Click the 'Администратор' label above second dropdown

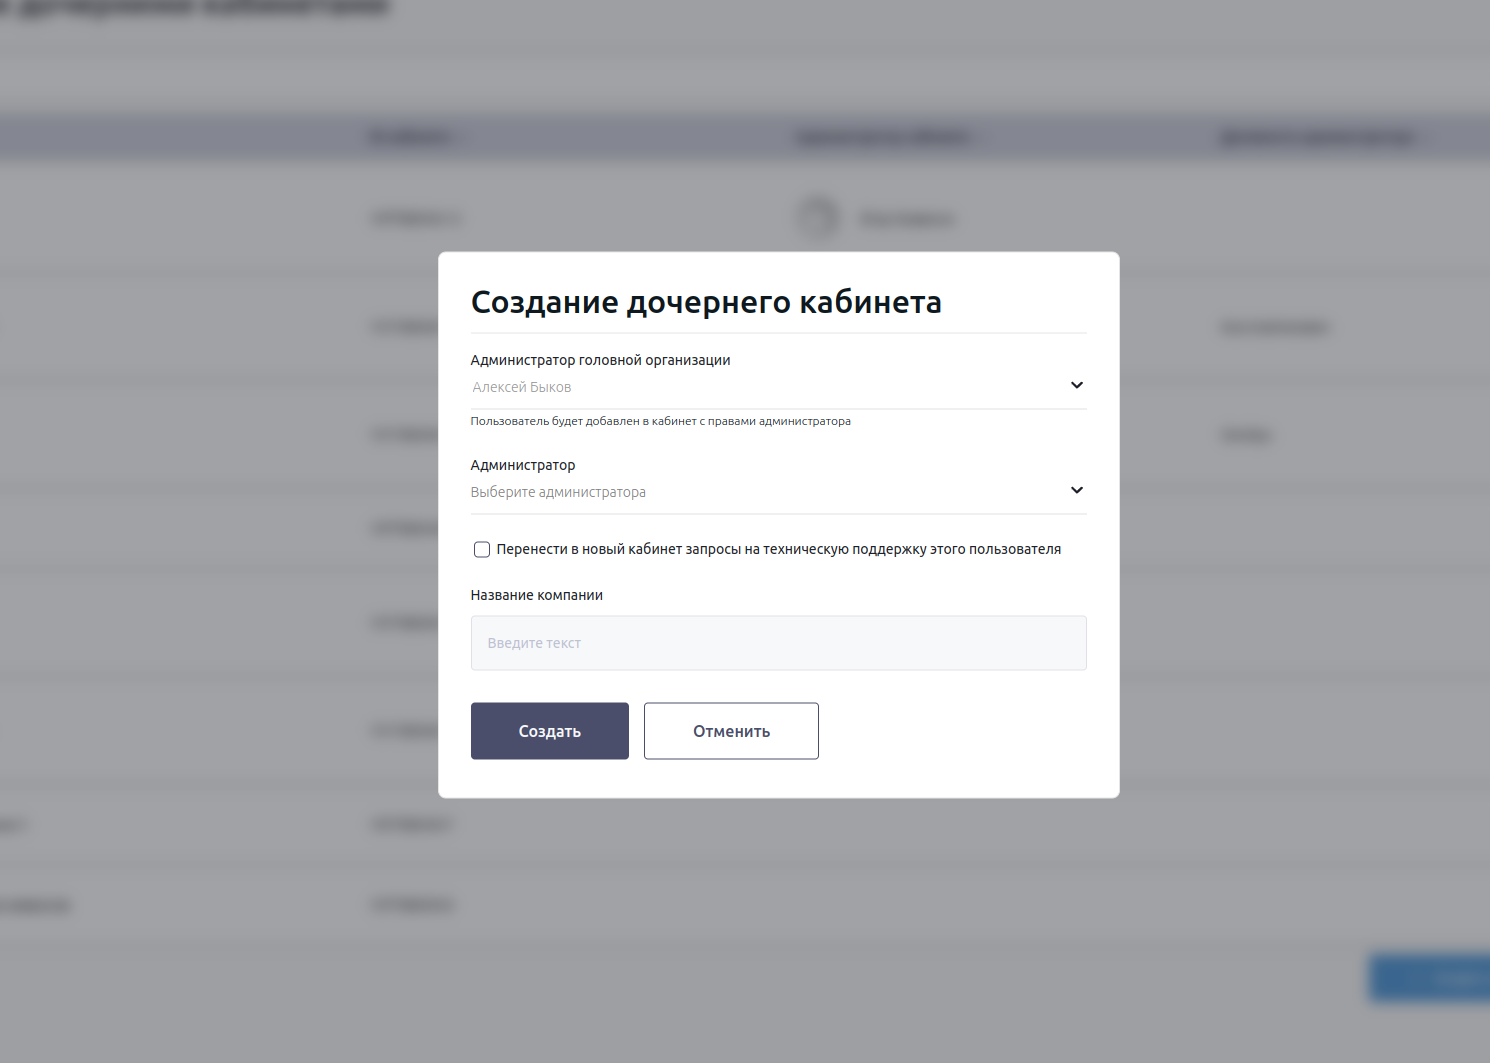(x=523, y=465)
